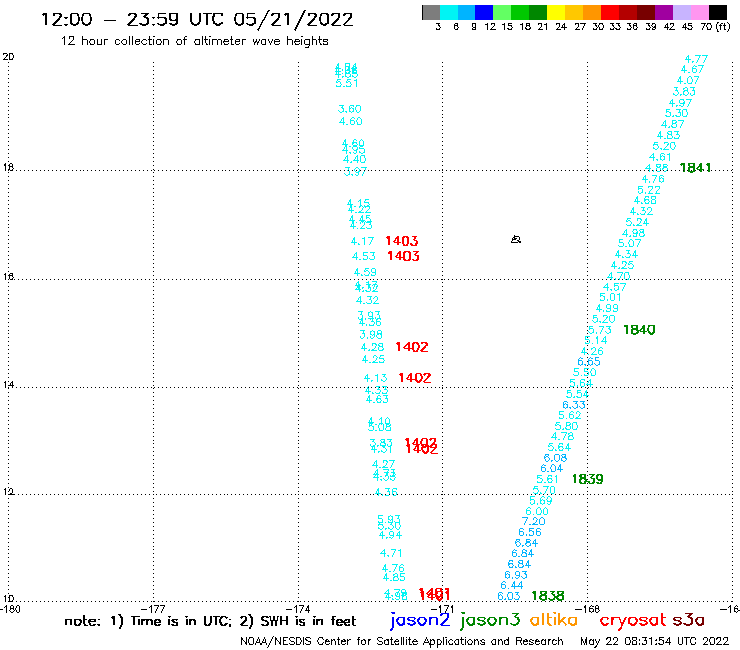Click the green 1839 time label
Viewport: 740px width, 650px height.
pyautogui.click(x=588, y=479)
